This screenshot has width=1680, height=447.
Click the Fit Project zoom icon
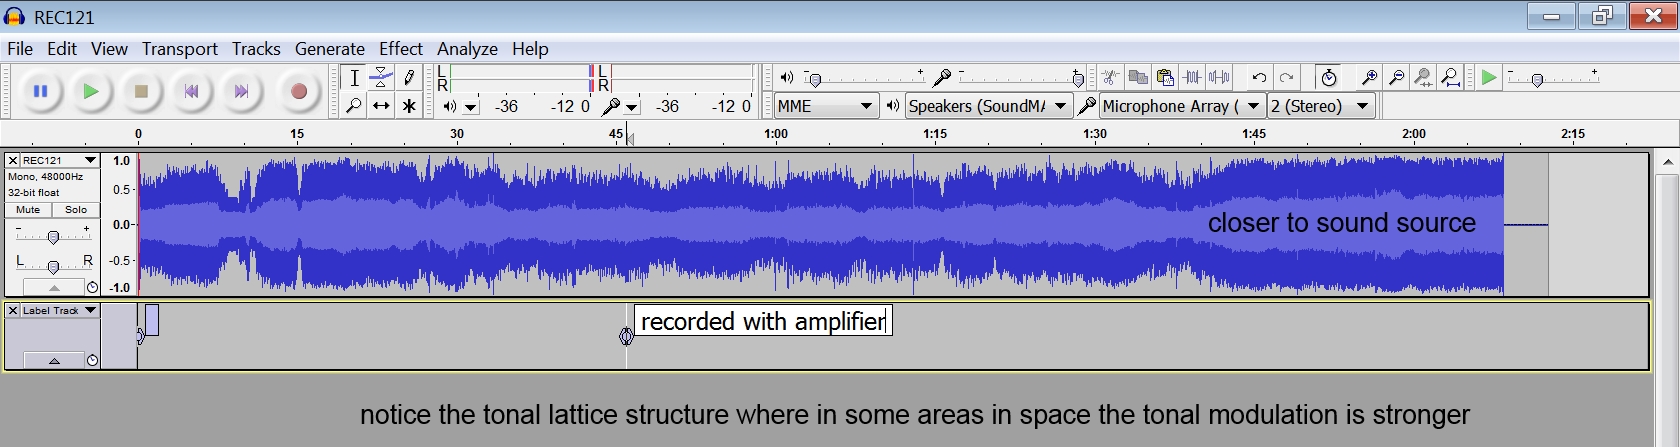(x=1450, y=78)
